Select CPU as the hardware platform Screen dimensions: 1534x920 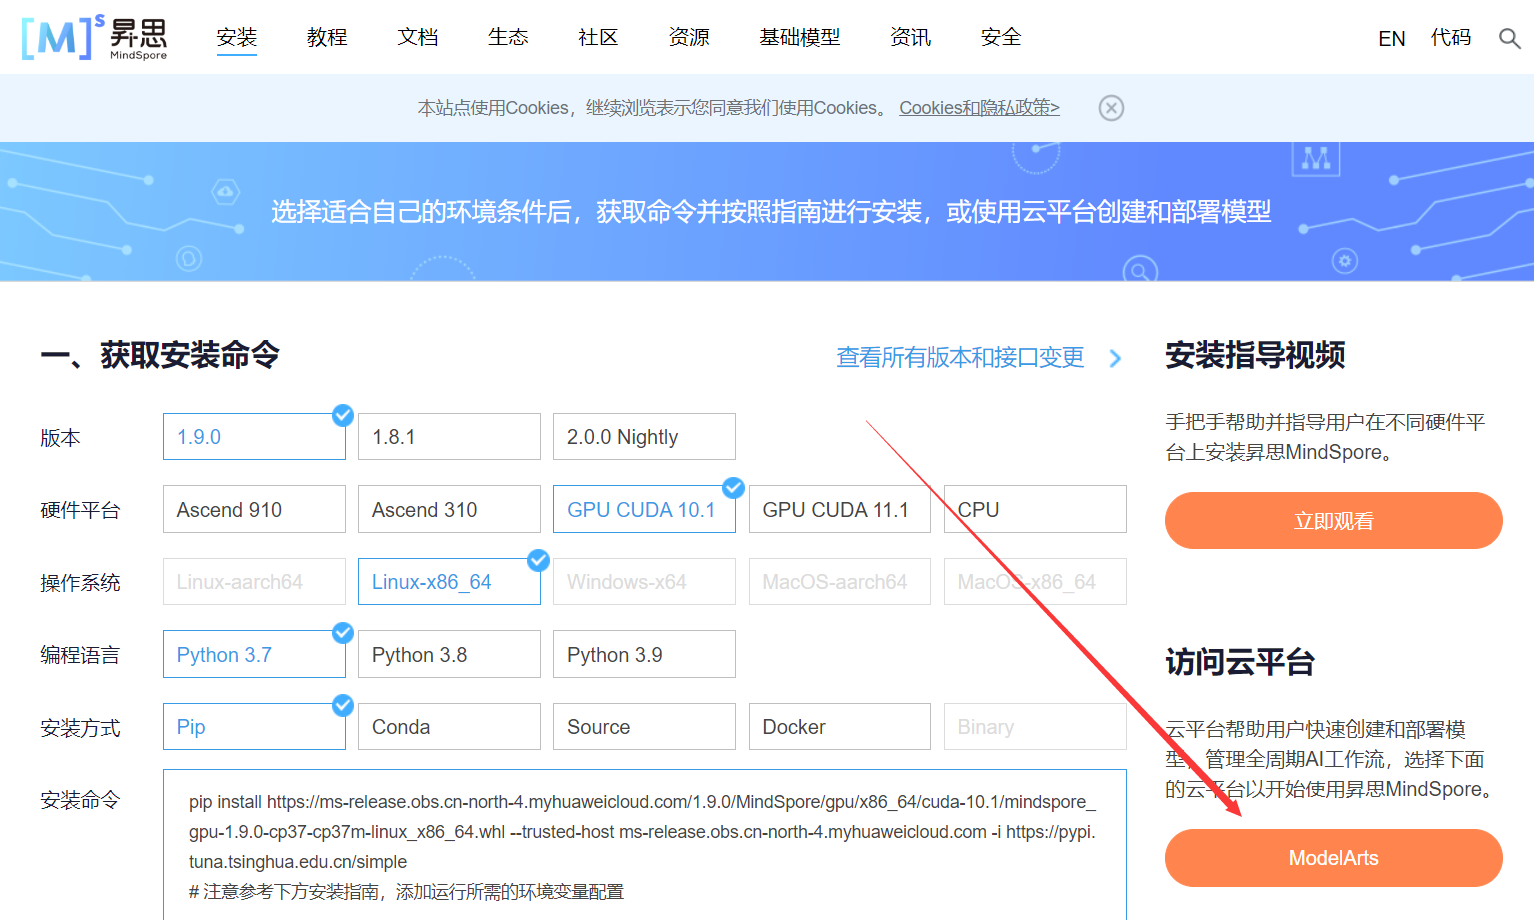(1034, 509)
